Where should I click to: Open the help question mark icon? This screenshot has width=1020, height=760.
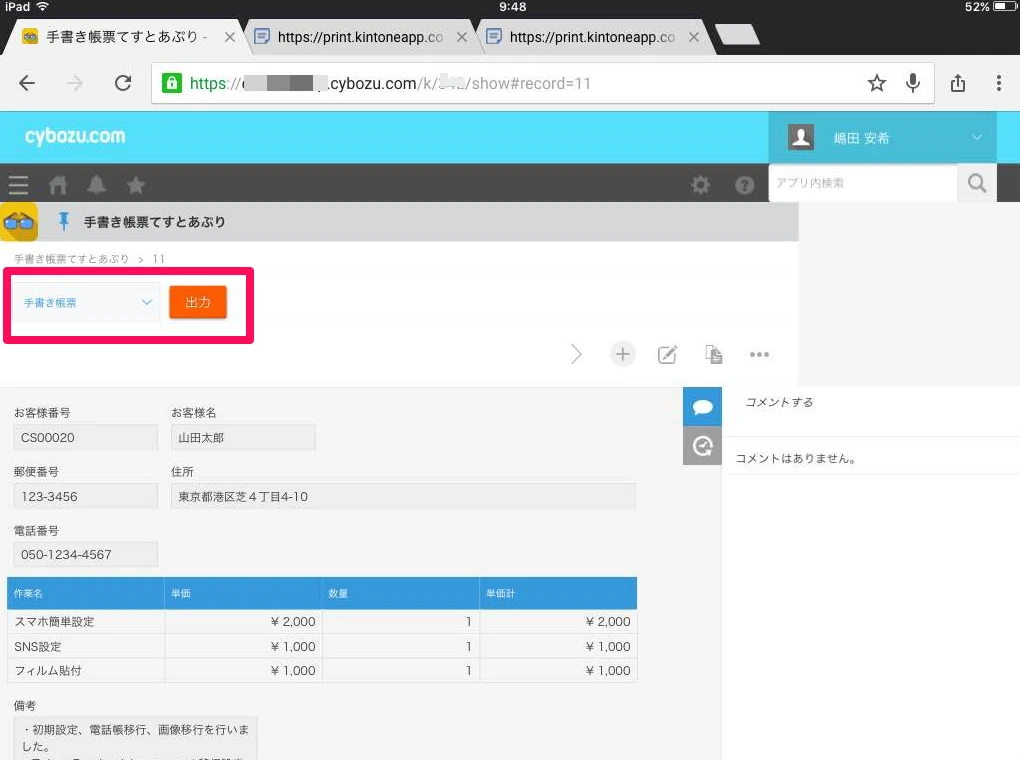744,185
